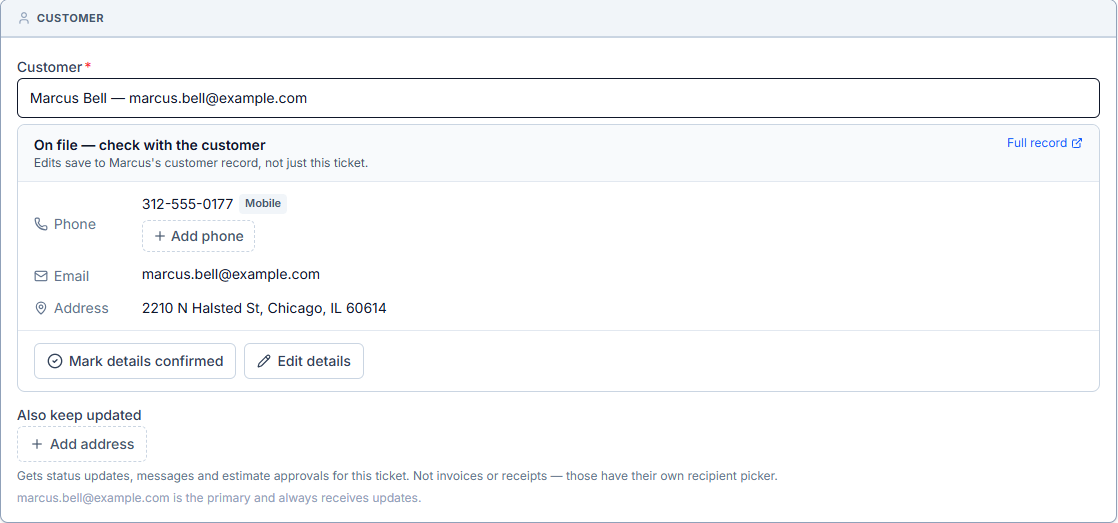Click the map pin icon in the Address row
This screenshot has height=523, width=1118.
[x=41, y=308]
